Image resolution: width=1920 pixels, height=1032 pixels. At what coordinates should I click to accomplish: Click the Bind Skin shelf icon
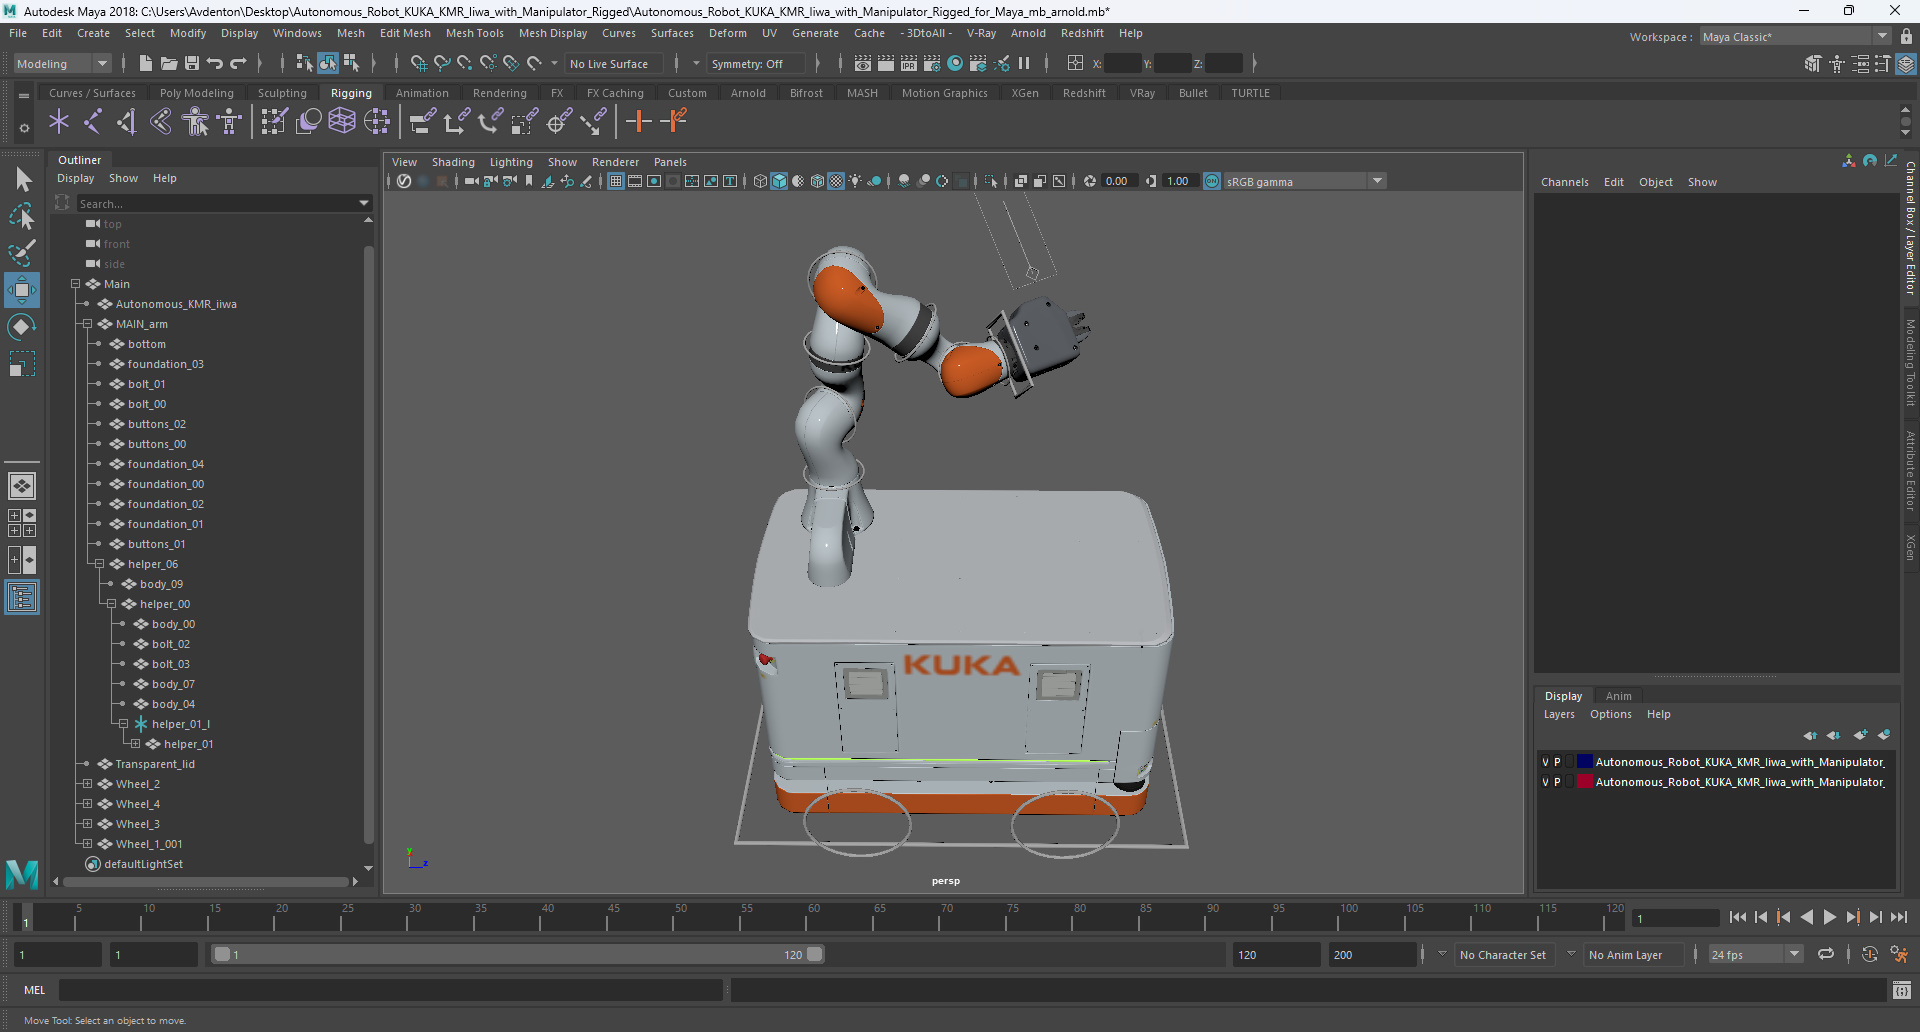click(161, 122)
